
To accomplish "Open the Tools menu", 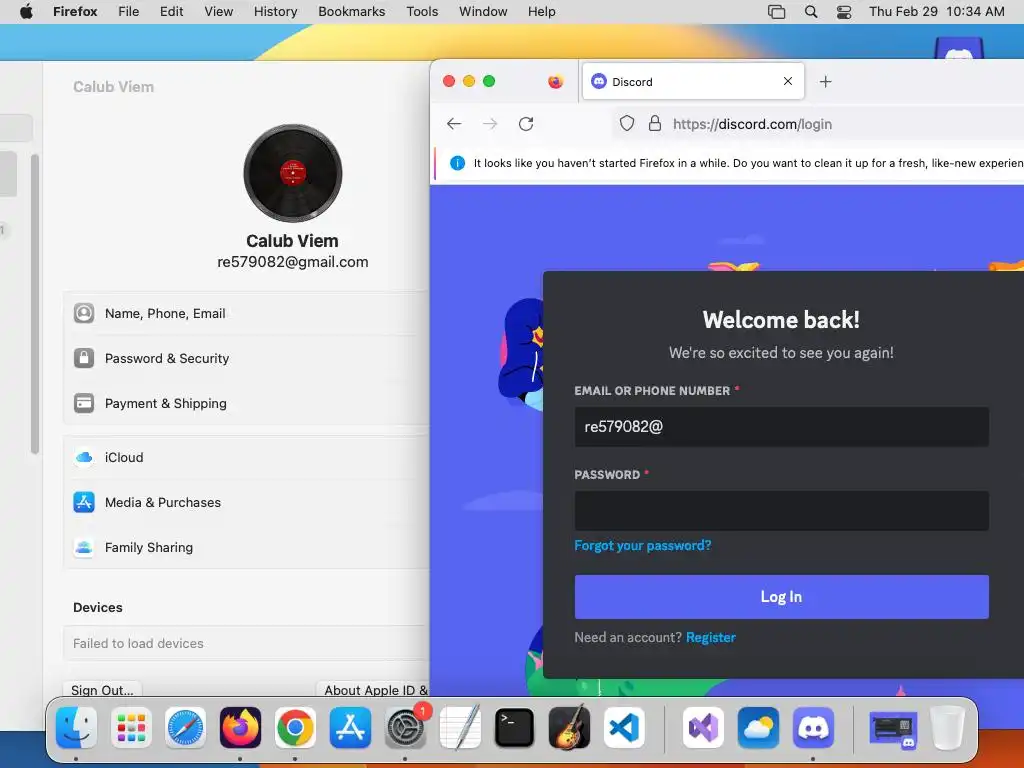I will click(x=422, y=12).
